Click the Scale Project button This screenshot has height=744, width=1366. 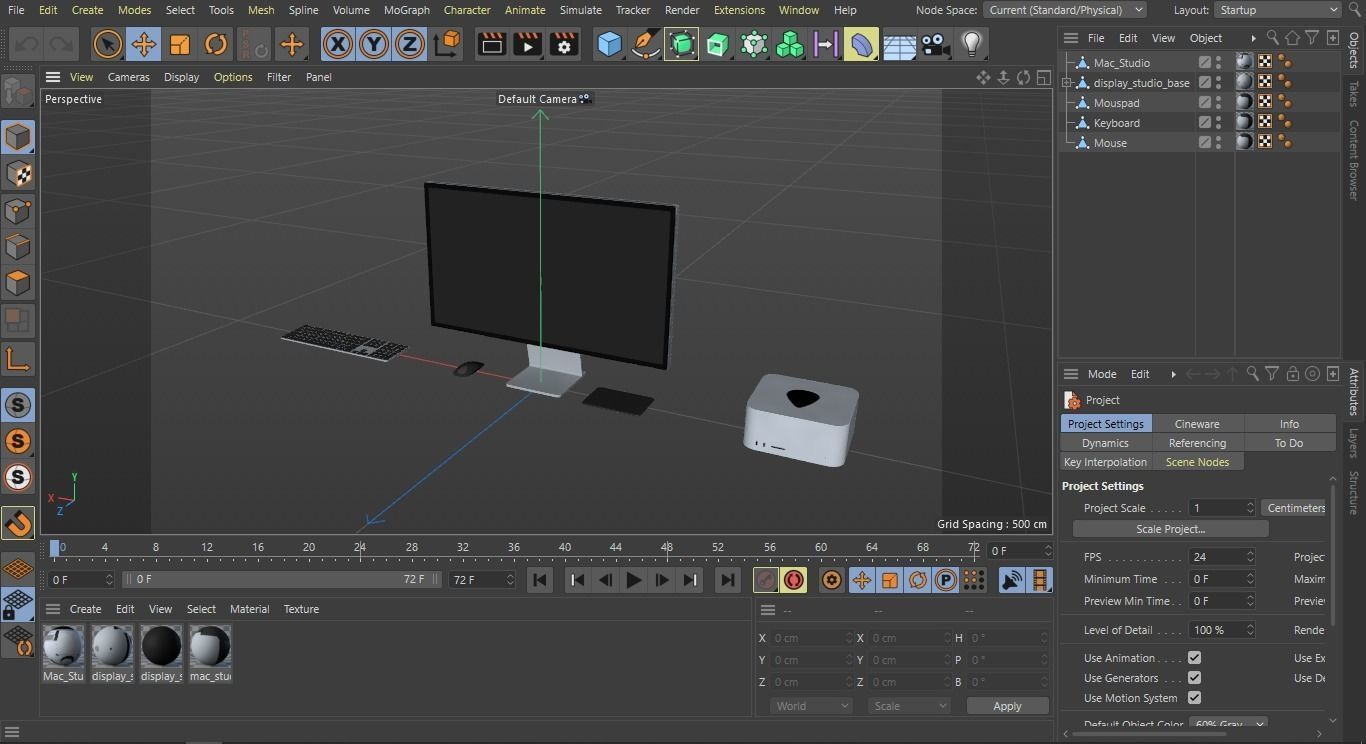pos(1171,528)
